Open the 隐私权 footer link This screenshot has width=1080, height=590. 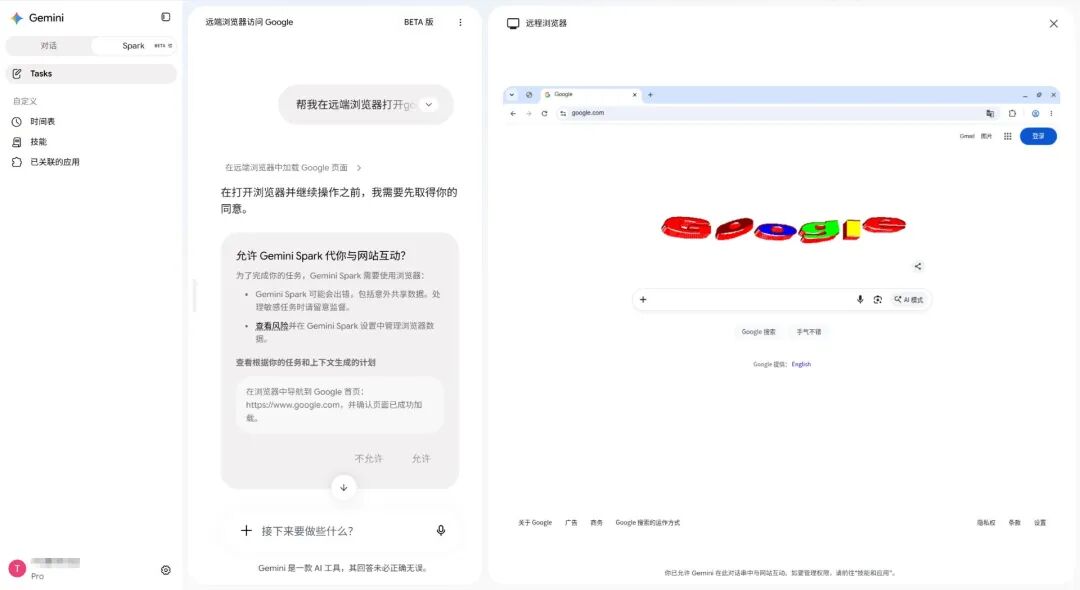pyautogui.click(x=986, y=523)
